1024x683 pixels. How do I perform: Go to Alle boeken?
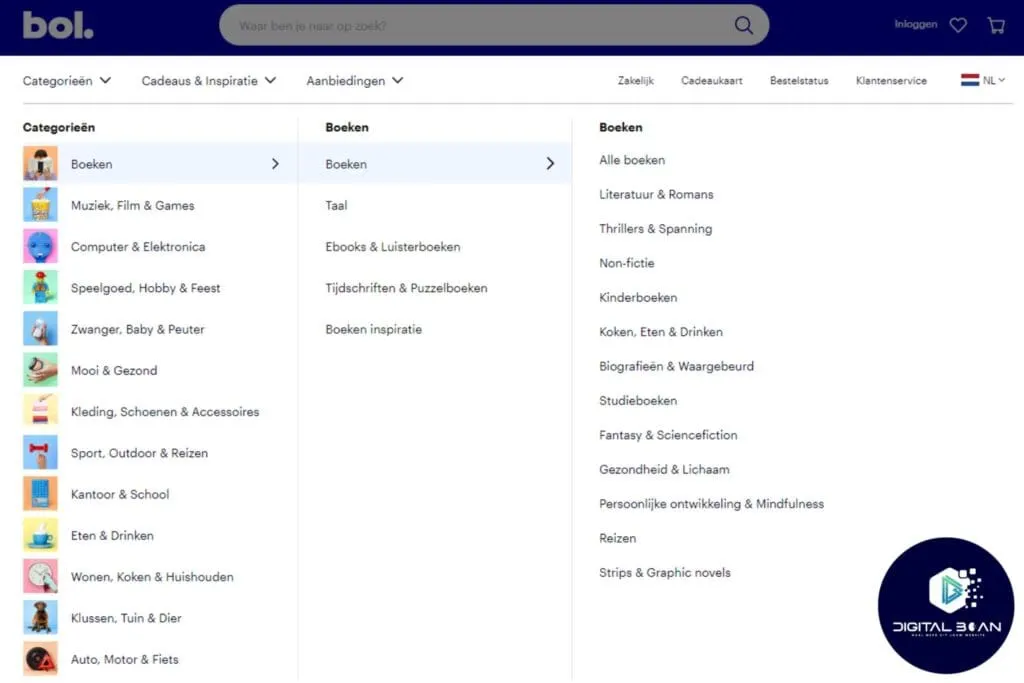[632, 160]
